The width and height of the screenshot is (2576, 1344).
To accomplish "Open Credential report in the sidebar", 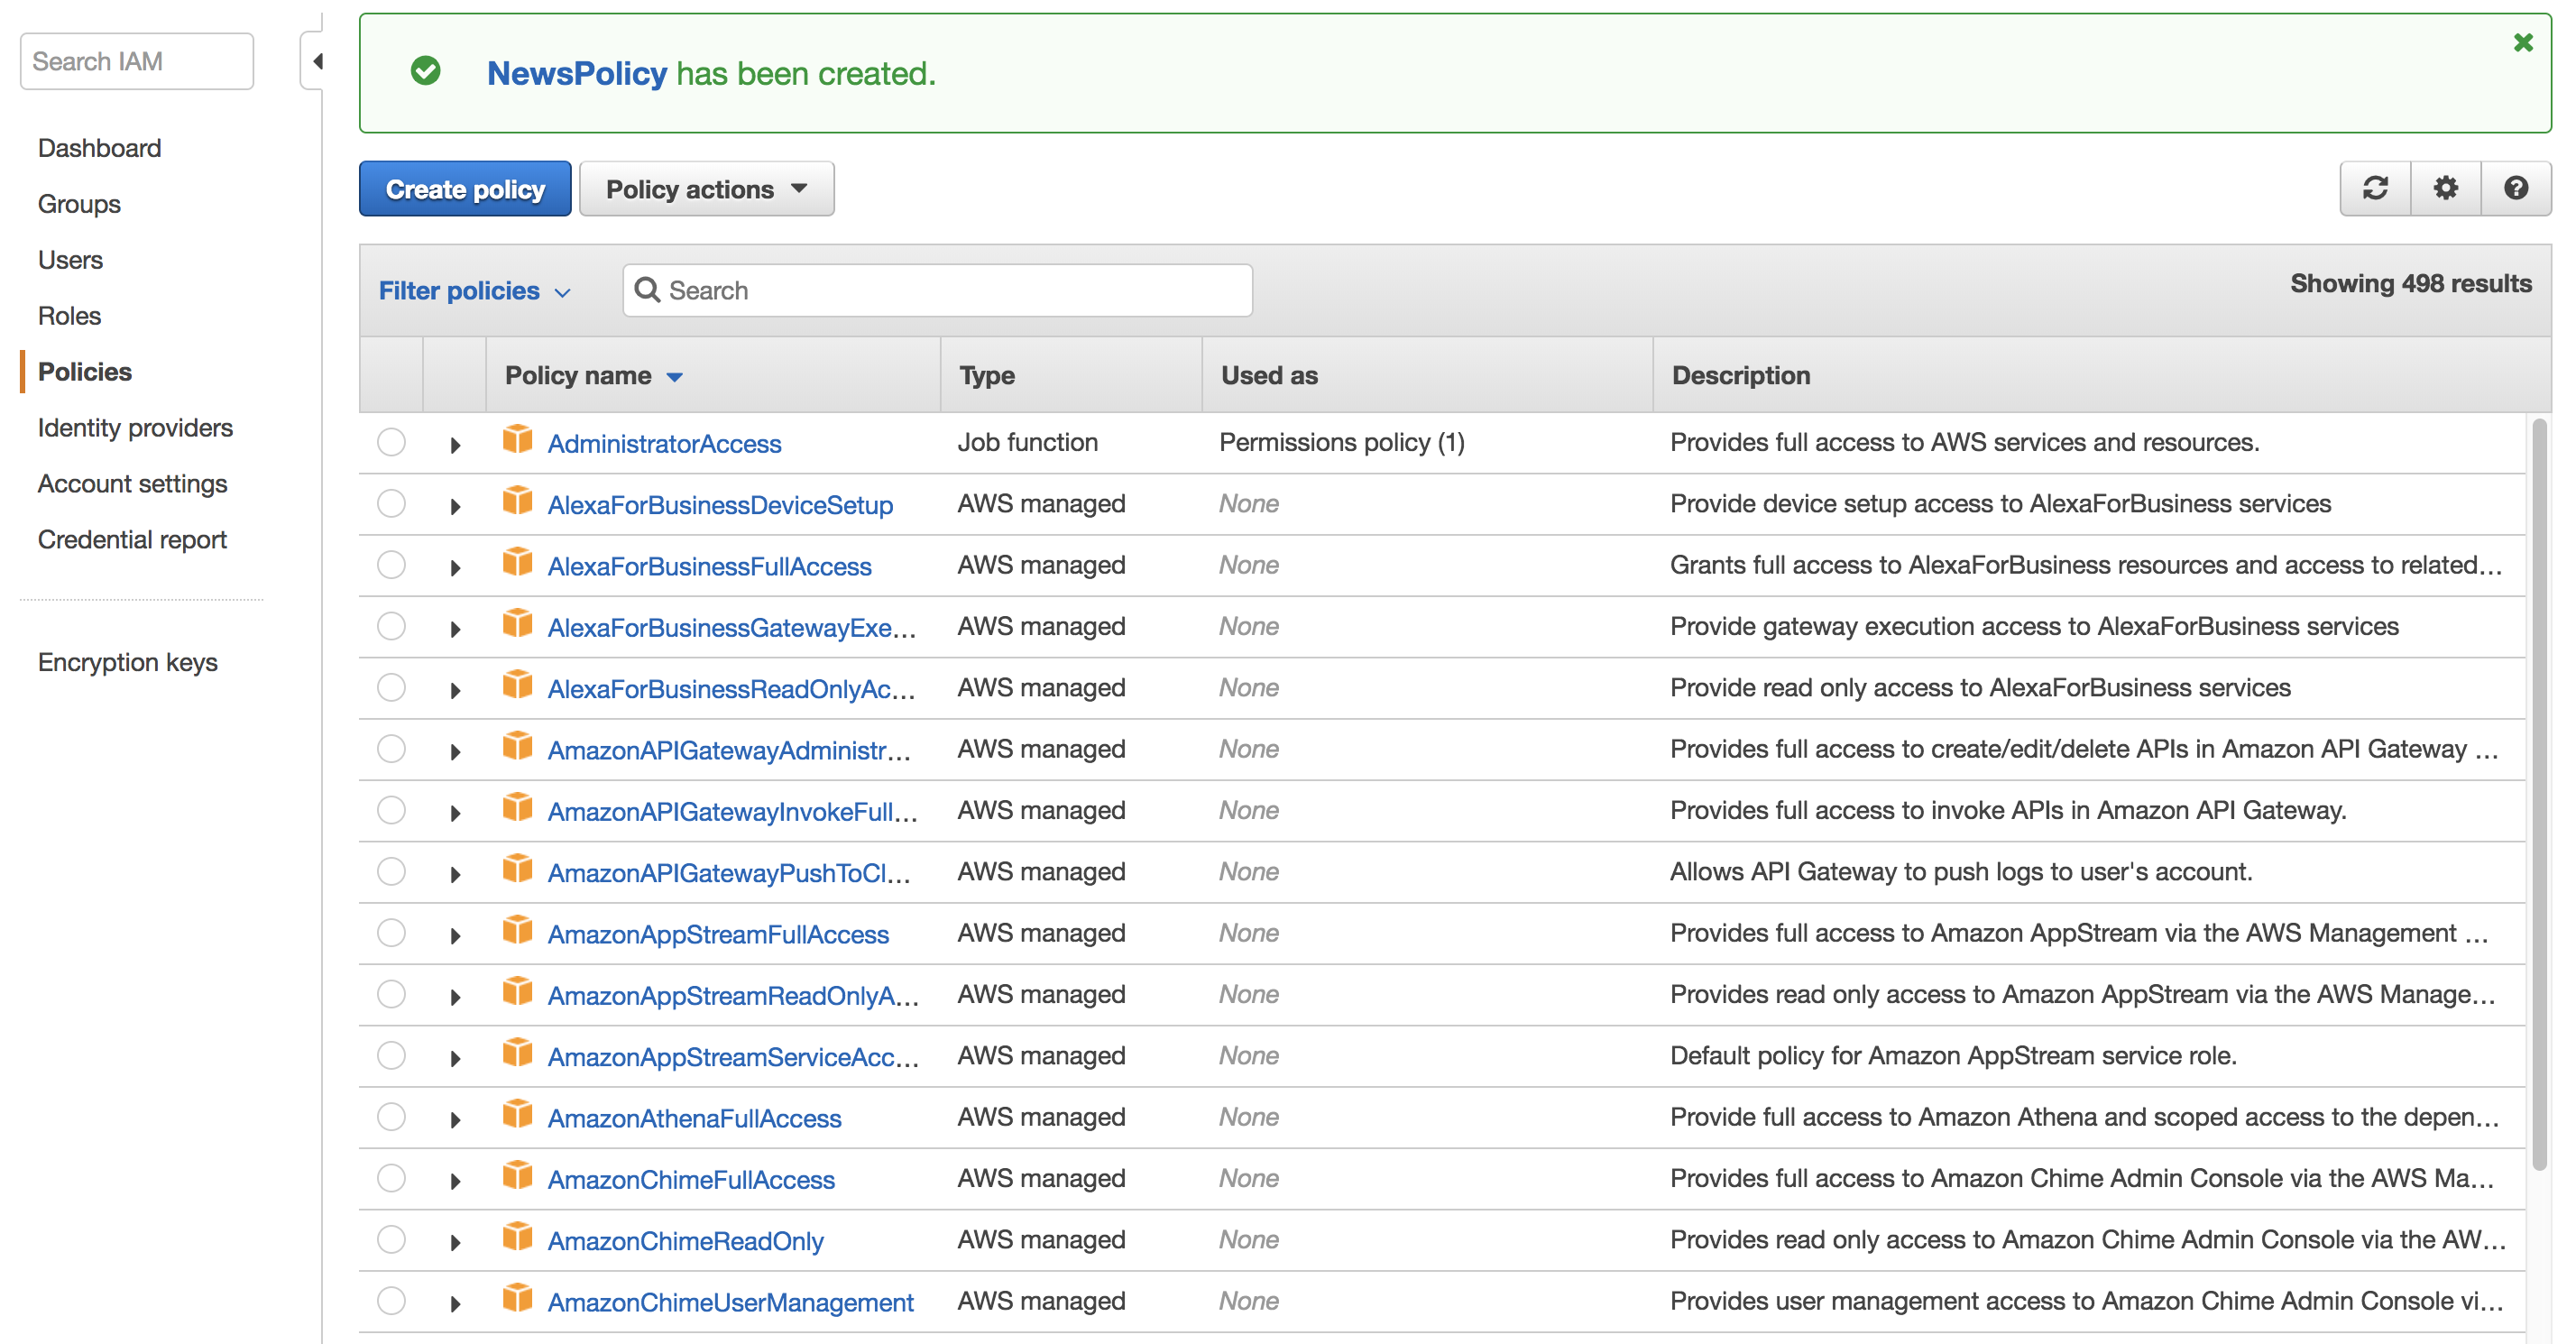I will pyautogui.click(x=132, y=540).
